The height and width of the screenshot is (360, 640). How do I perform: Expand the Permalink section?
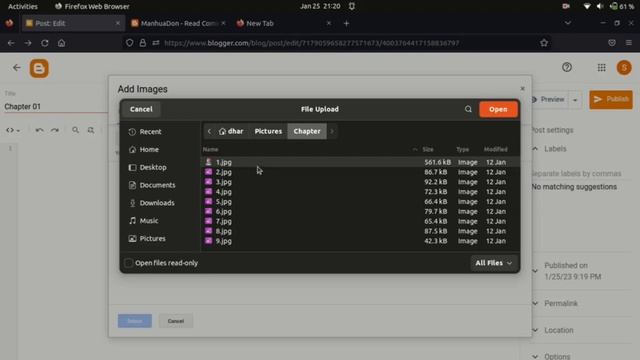(x=535, y=303)
